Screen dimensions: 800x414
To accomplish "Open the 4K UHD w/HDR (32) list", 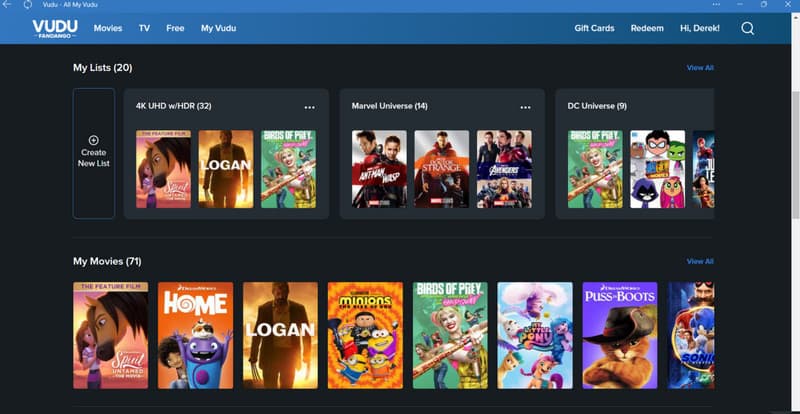I will click(x=173, y=106).
